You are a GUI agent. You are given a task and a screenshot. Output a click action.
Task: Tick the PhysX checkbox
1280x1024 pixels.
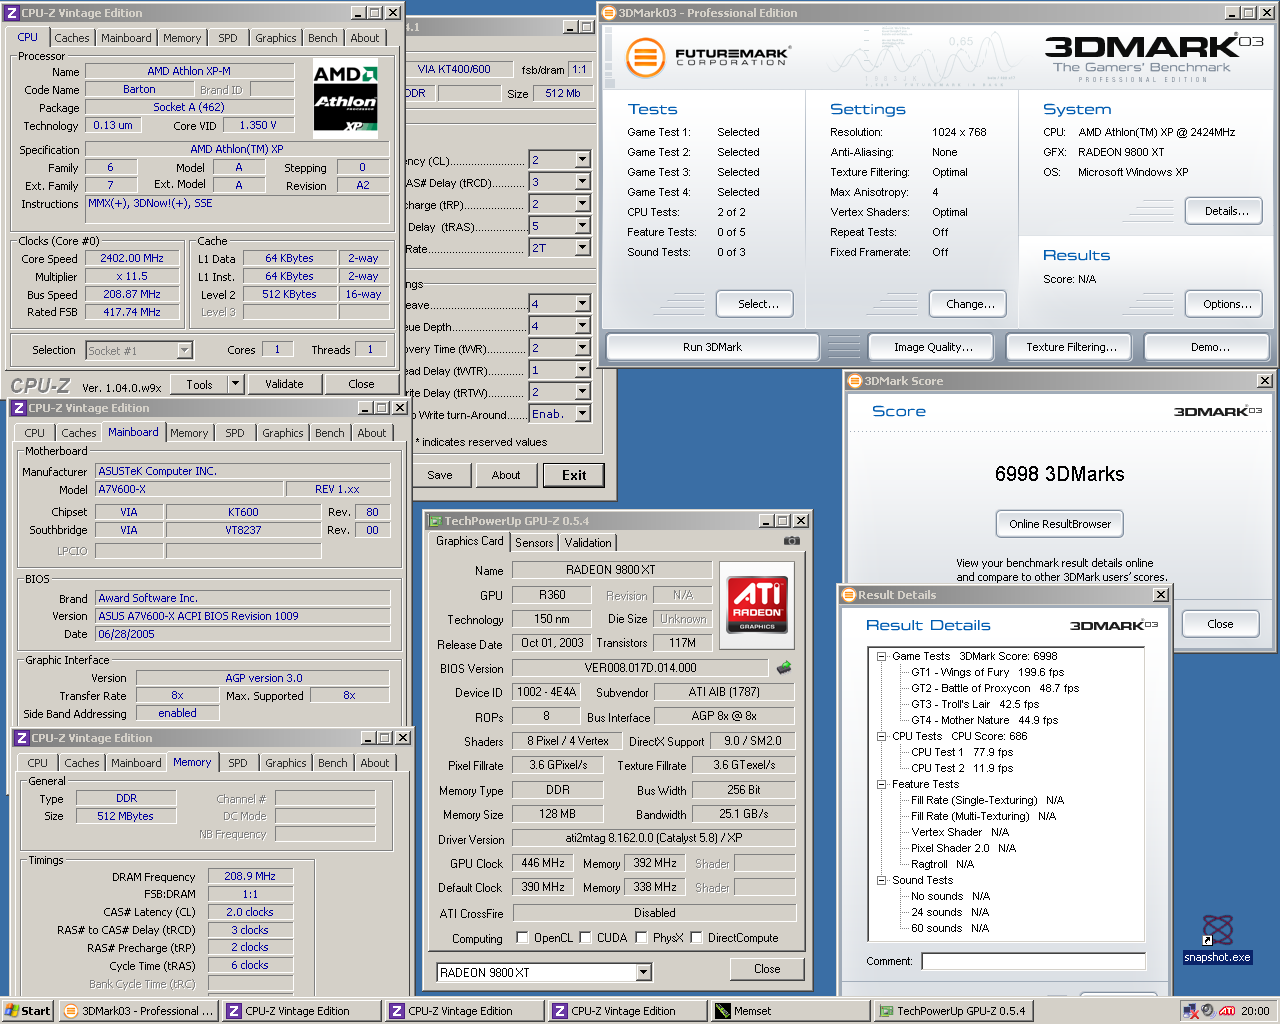pyautogui.click(x=641, y=937)
